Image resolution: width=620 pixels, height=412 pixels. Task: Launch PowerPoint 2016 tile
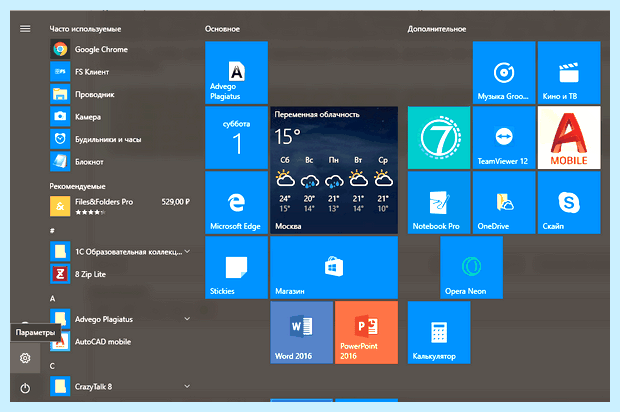tap(367, 333)
